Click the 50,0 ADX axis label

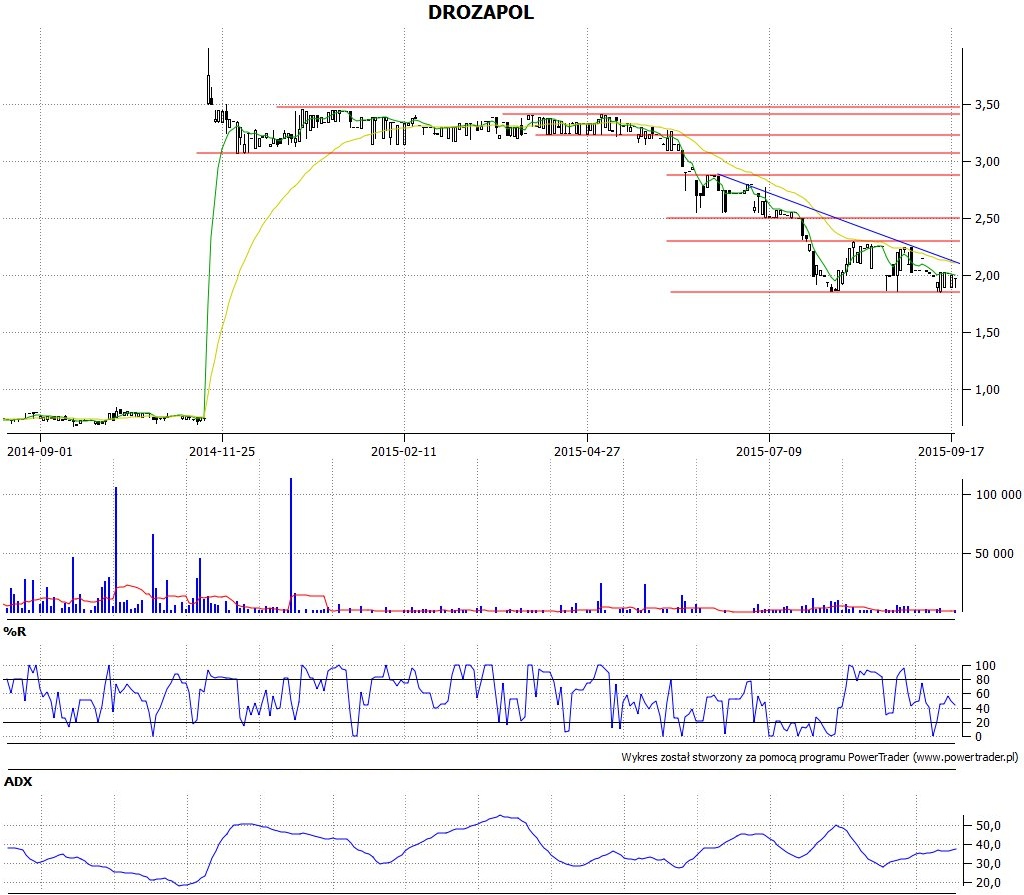point(987,826)
